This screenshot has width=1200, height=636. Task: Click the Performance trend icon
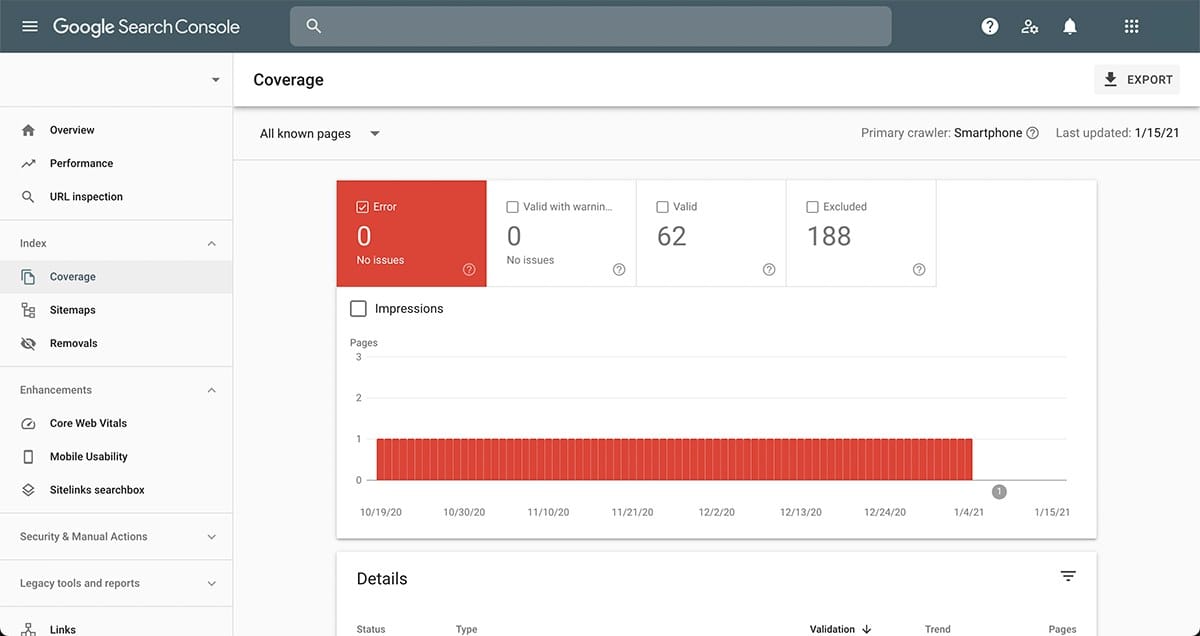[28, 163]
